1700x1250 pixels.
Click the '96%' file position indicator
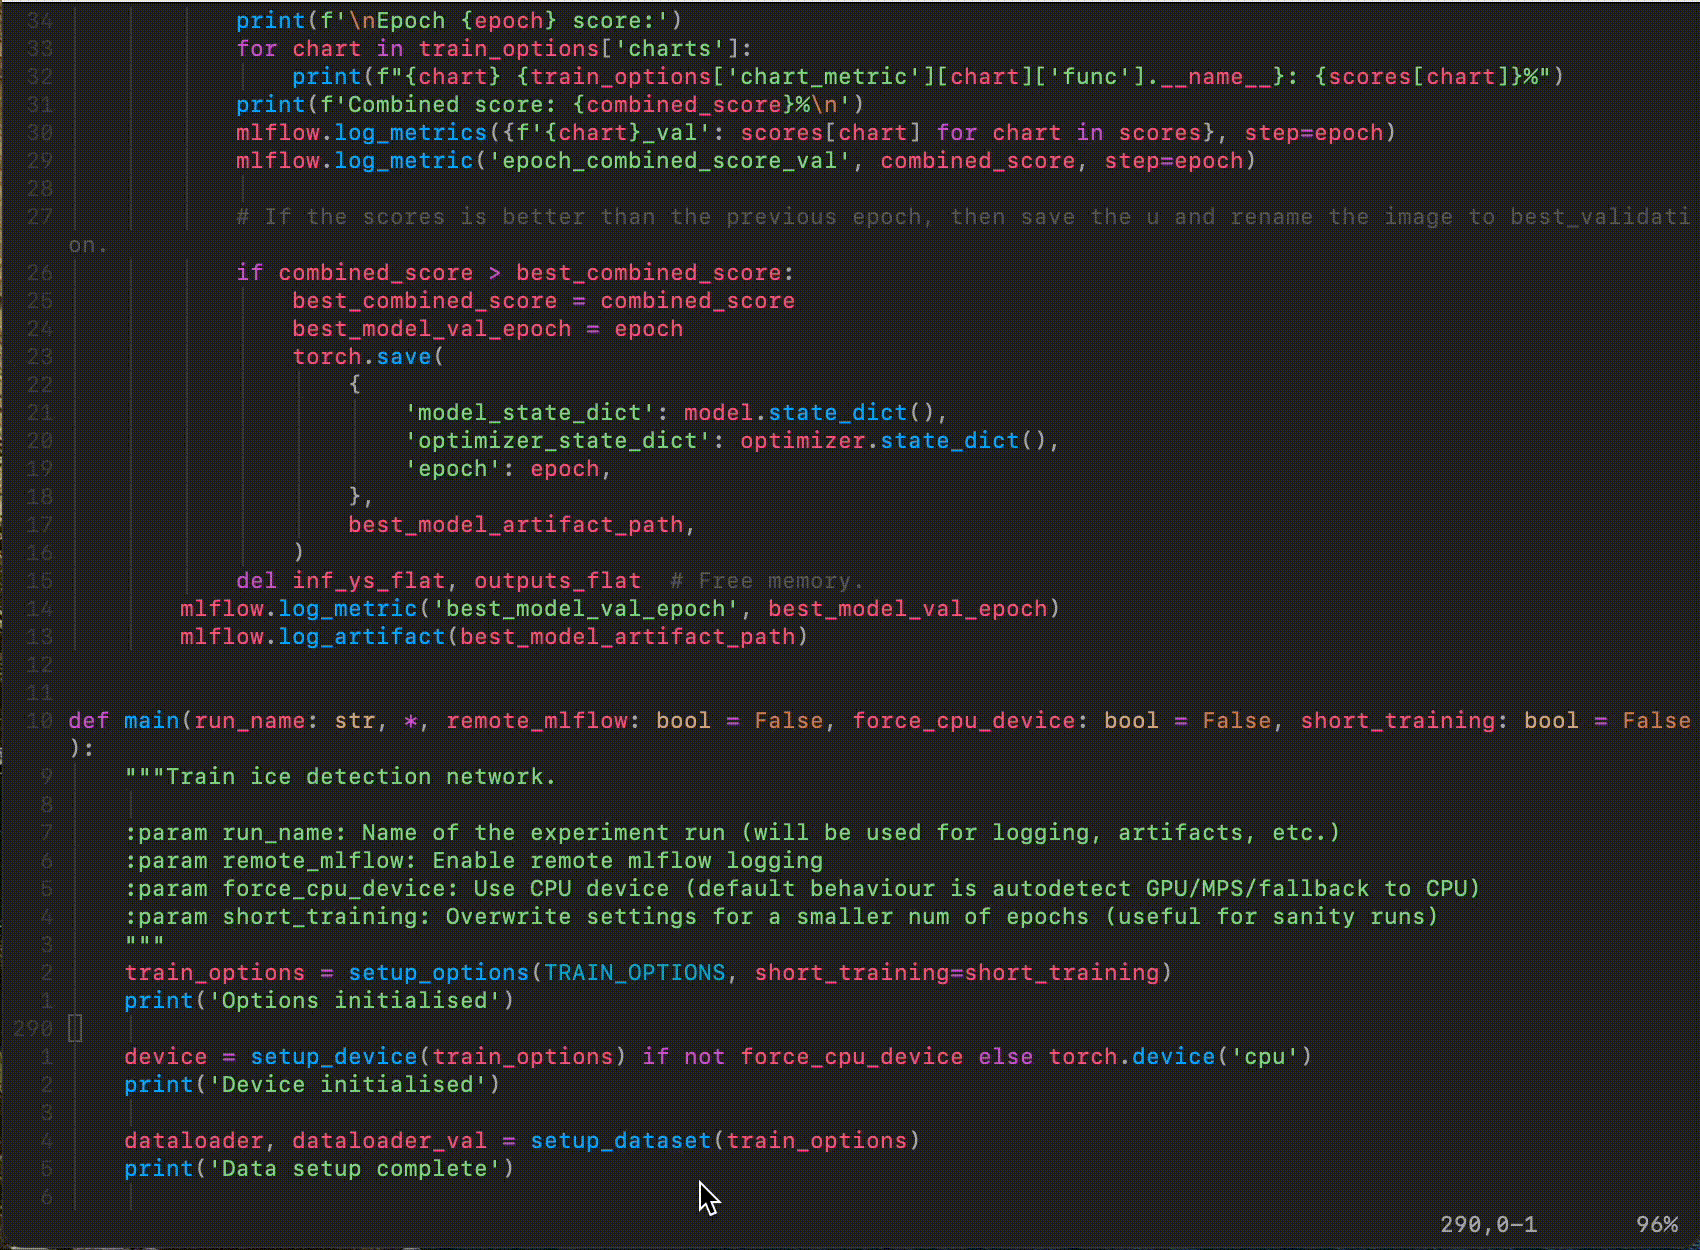[x=1657, y=1225]
